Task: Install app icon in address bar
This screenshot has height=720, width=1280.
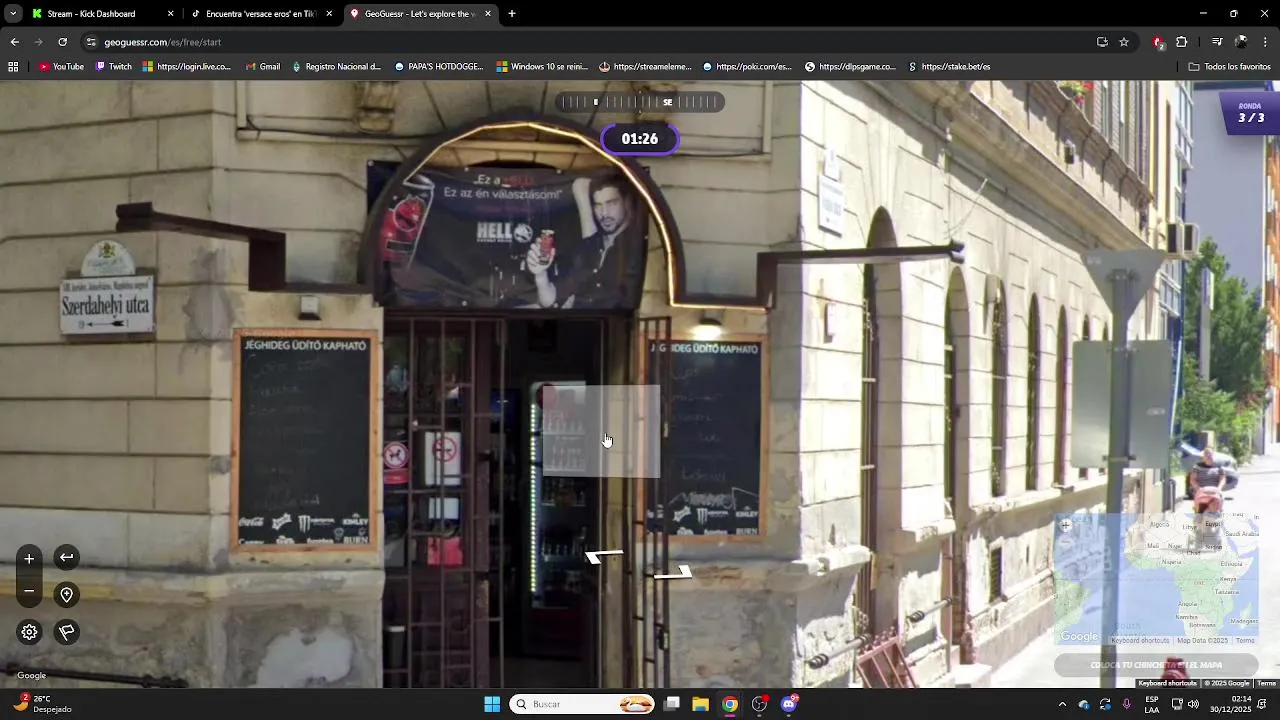Action: (1102, 42)
